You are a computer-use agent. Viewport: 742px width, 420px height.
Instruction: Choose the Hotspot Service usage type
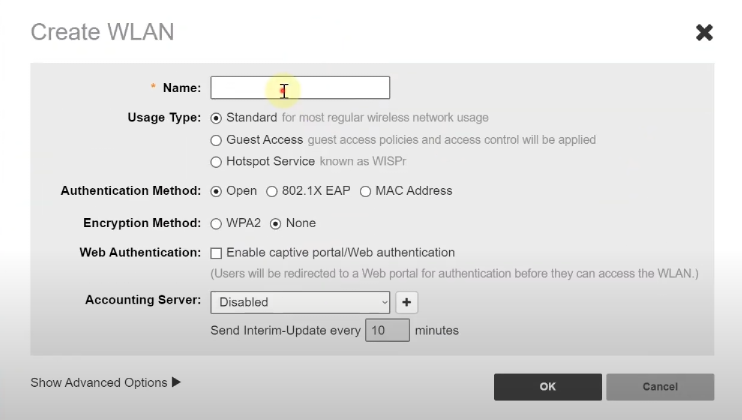coord(216,162)
